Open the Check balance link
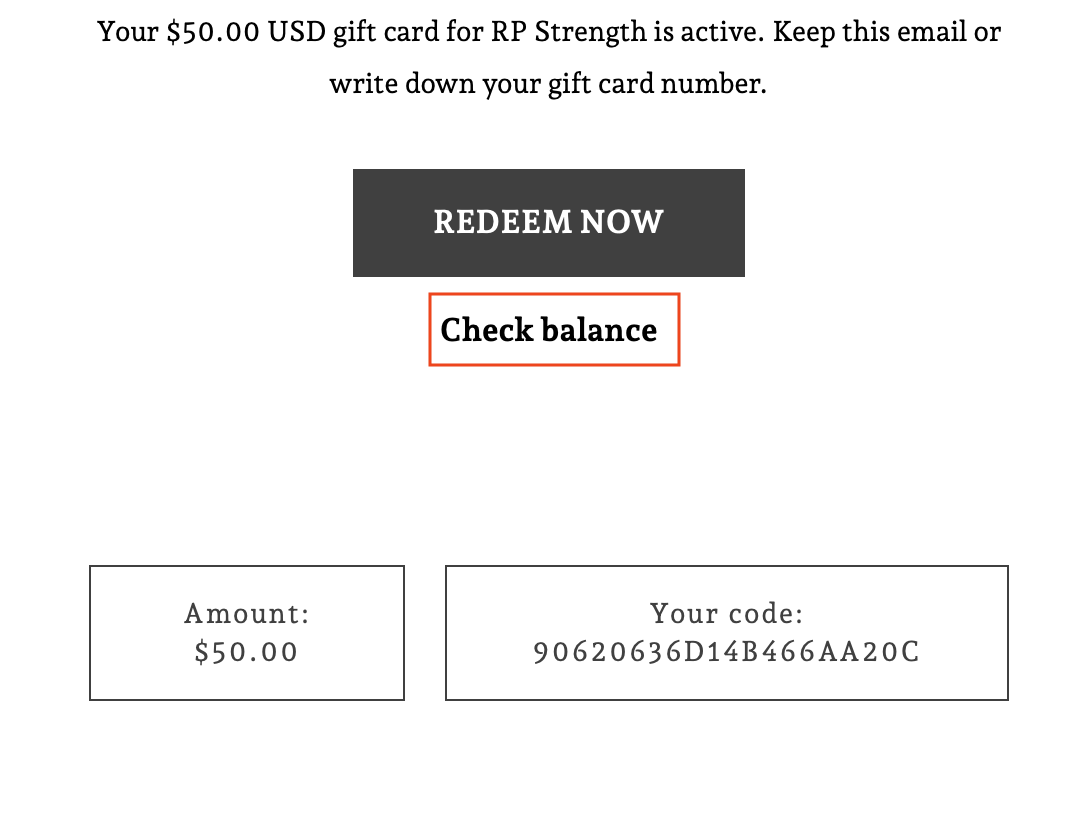 (549, 330)
